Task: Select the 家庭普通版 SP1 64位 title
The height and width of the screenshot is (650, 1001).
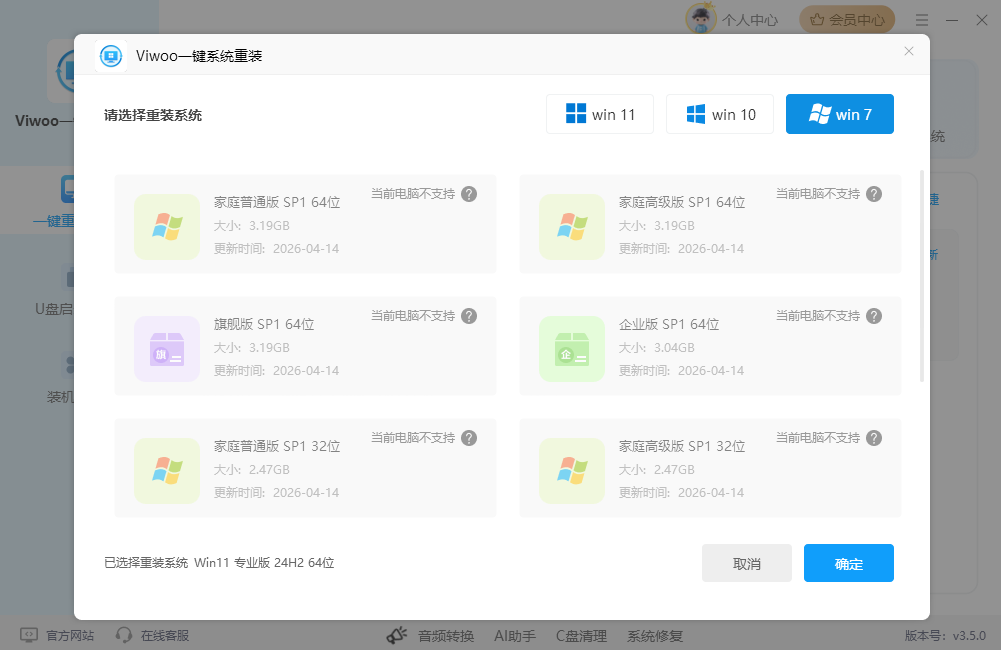Action: pos(277,202)
